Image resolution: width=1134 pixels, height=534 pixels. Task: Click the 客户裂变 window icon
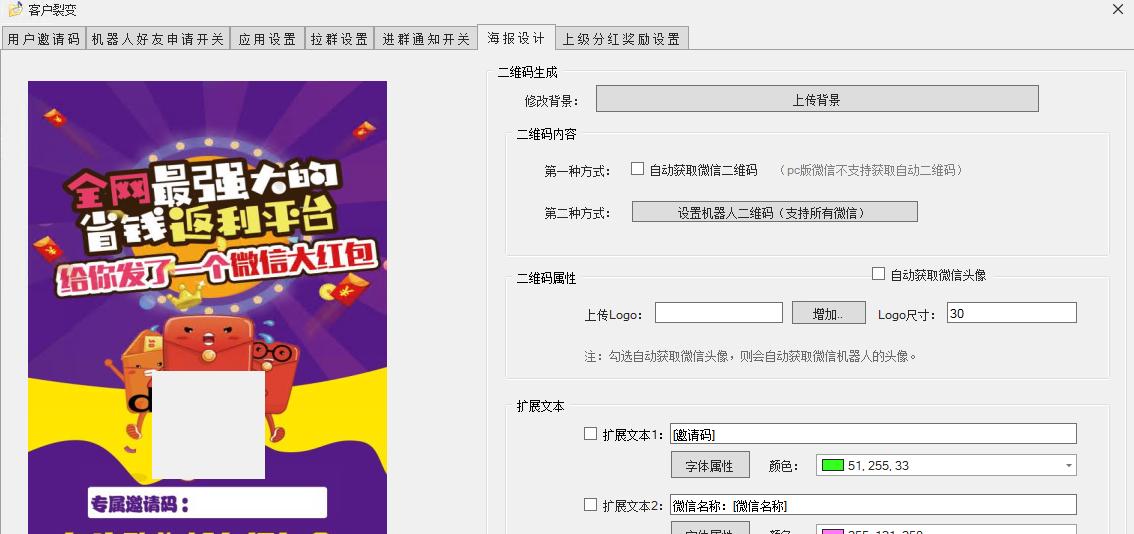click(x=15, y=9)
